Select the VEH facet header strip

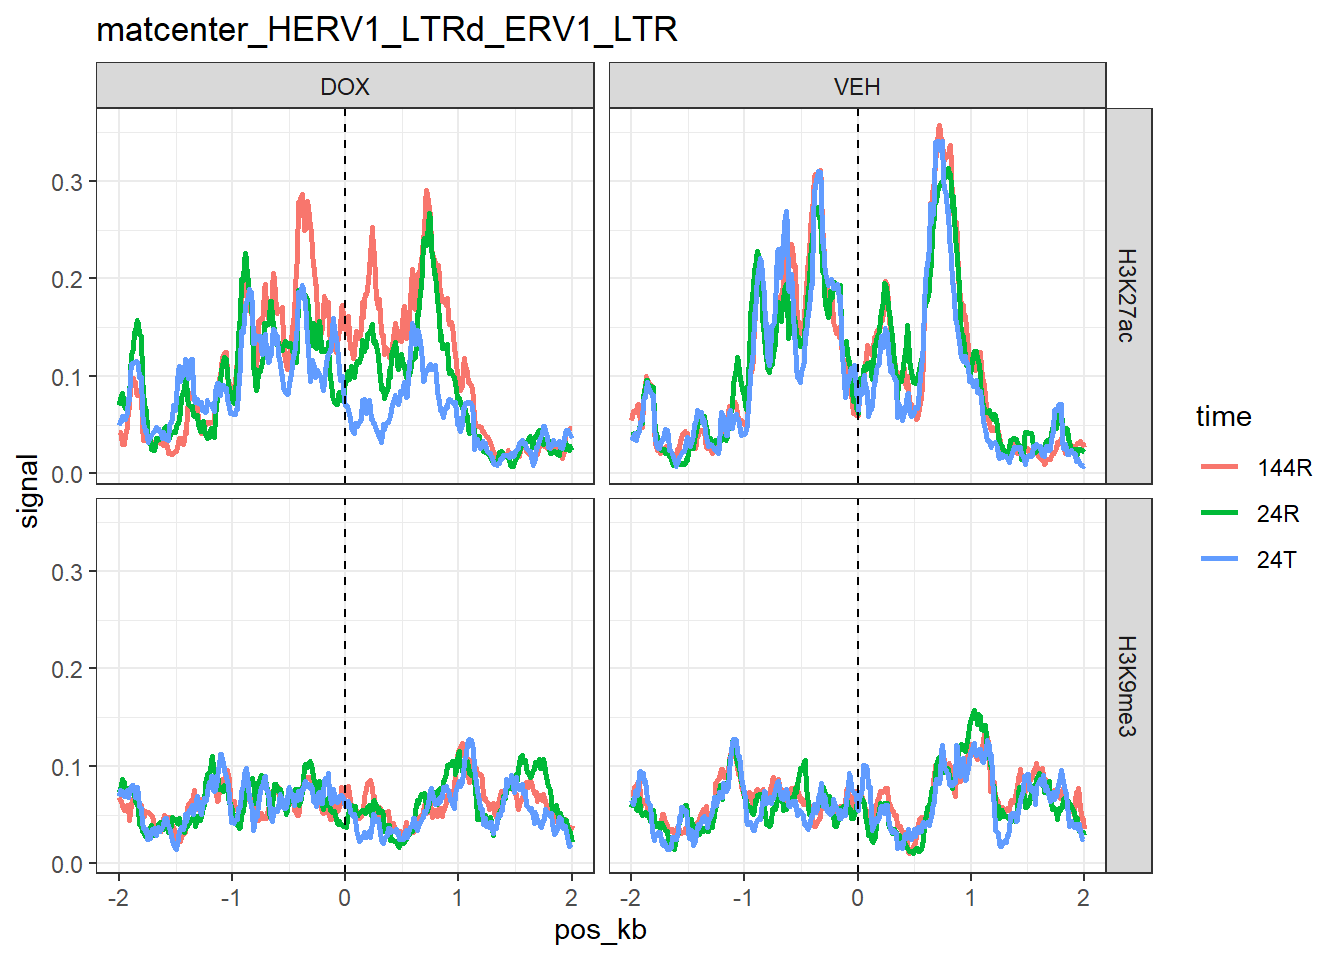point(857,86)
